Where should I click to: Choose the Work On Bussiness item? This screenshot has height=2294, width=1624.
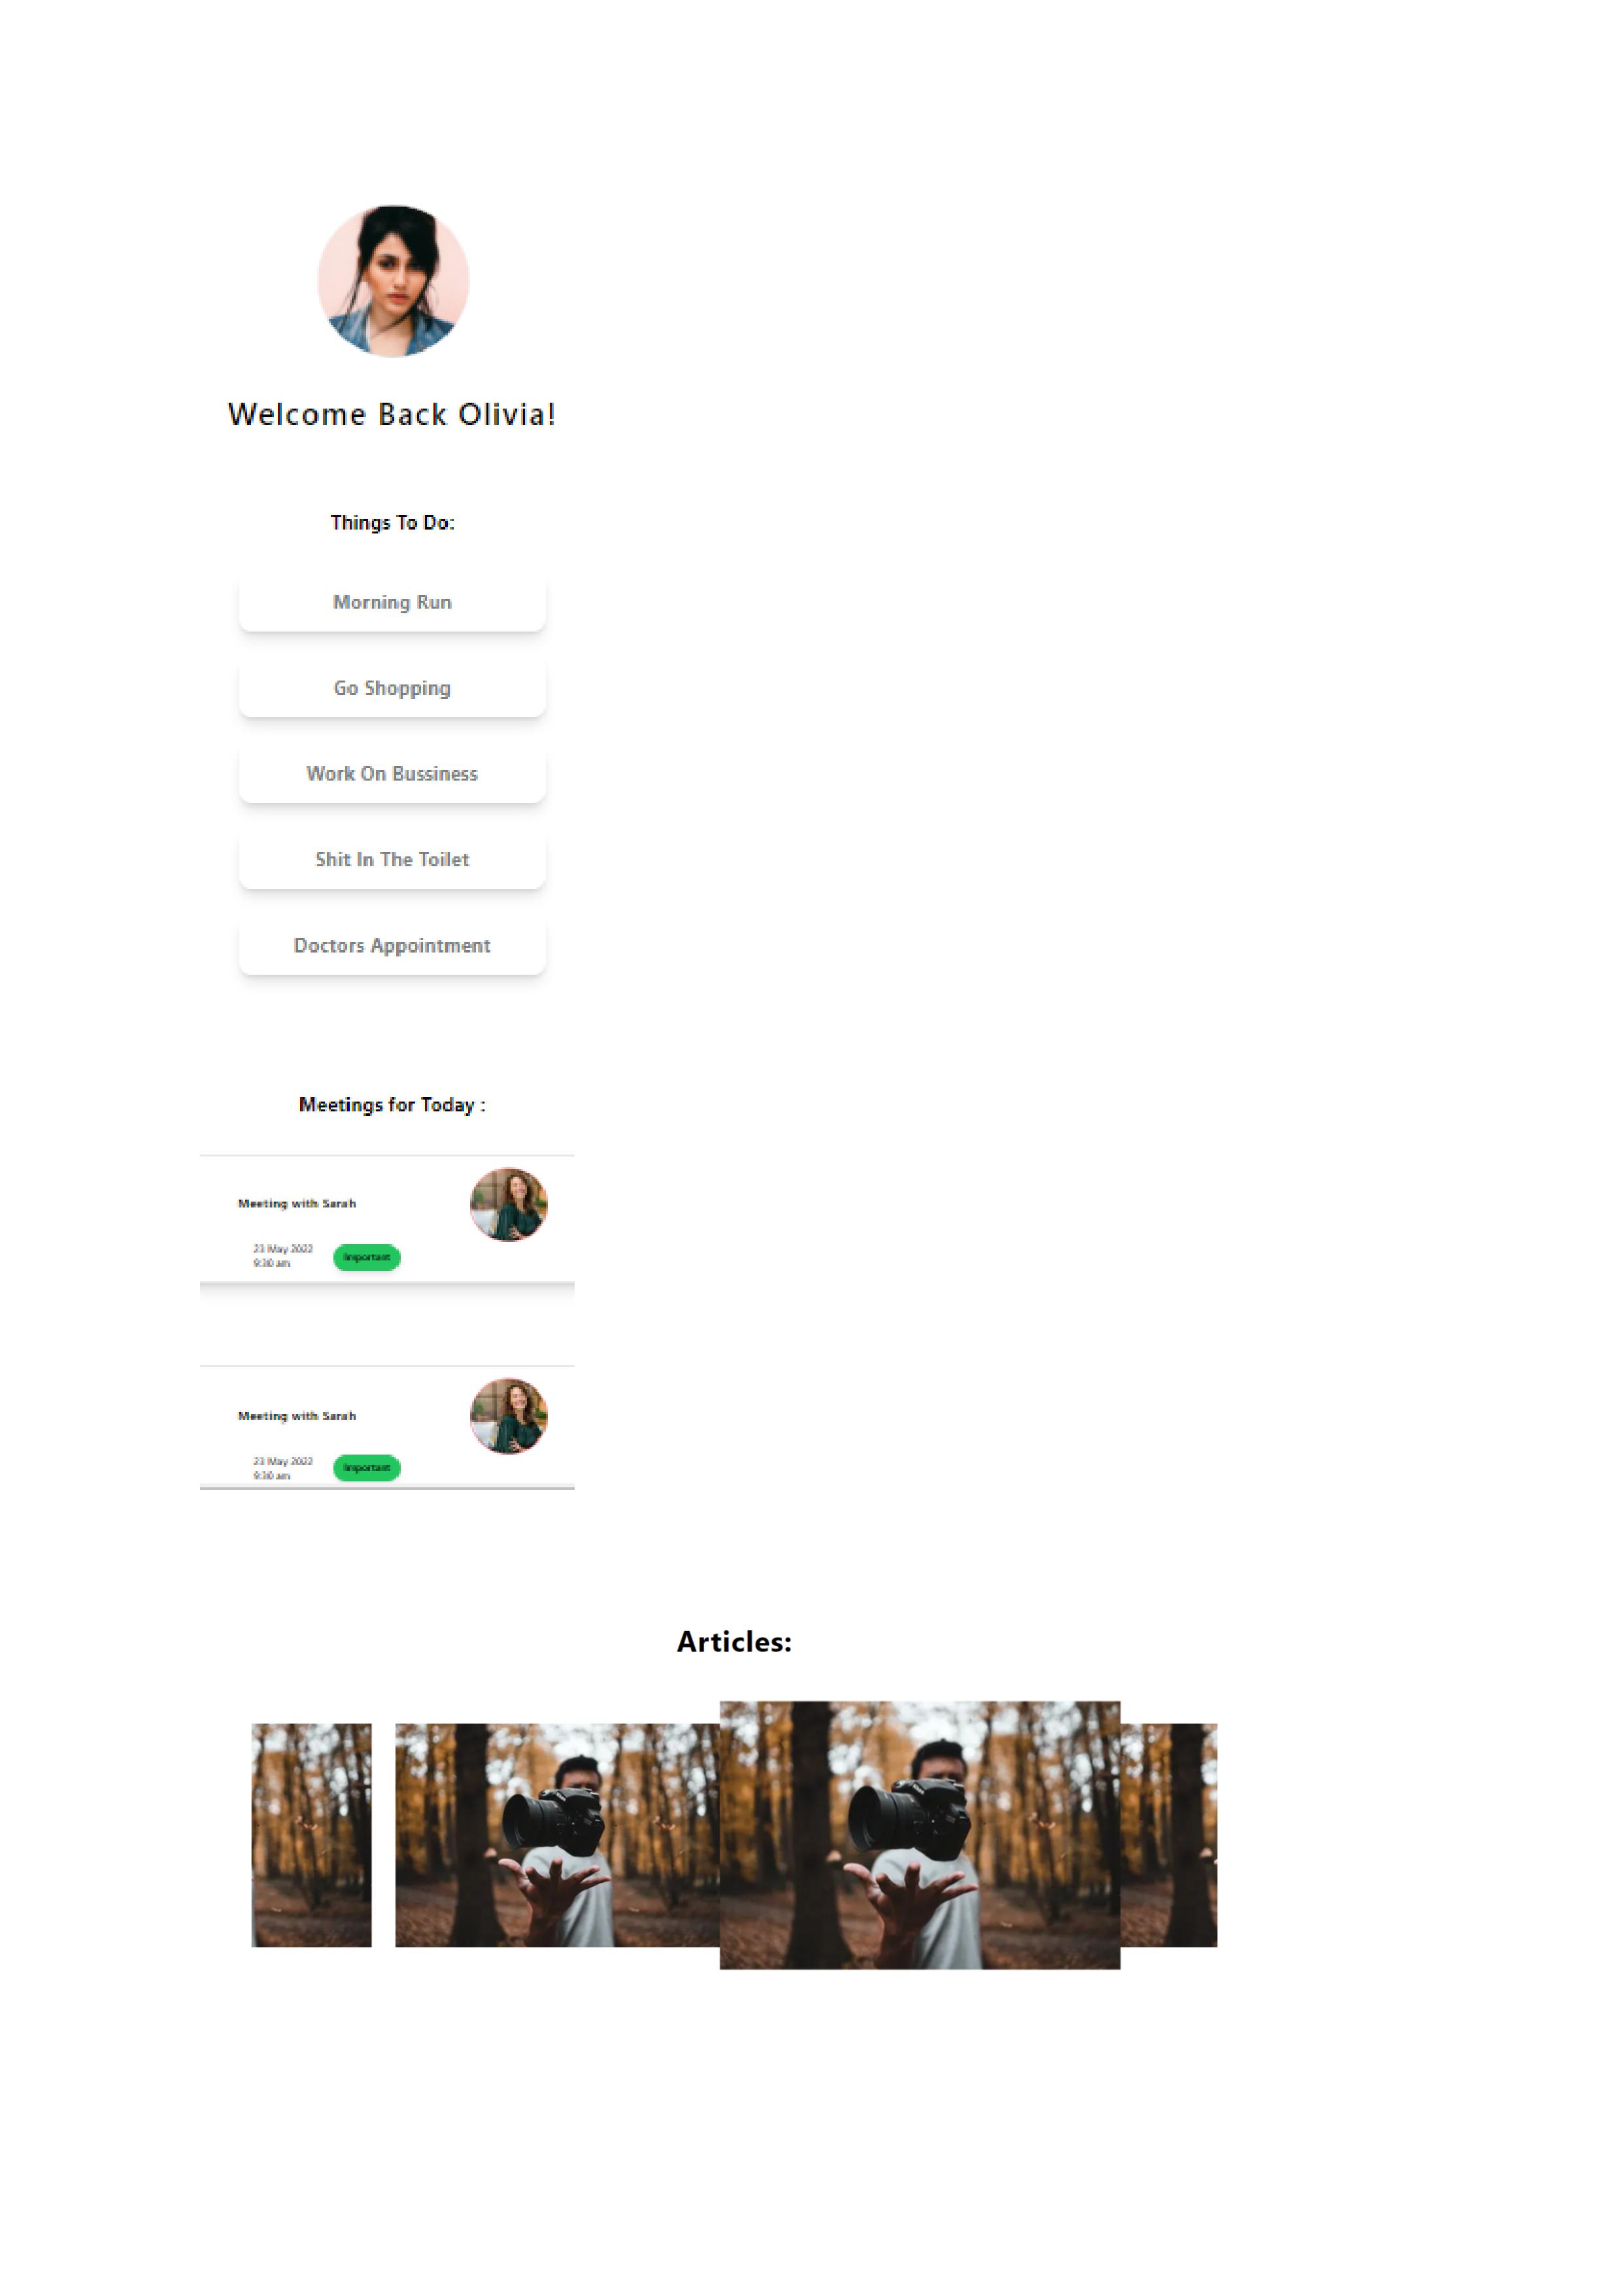392,774
